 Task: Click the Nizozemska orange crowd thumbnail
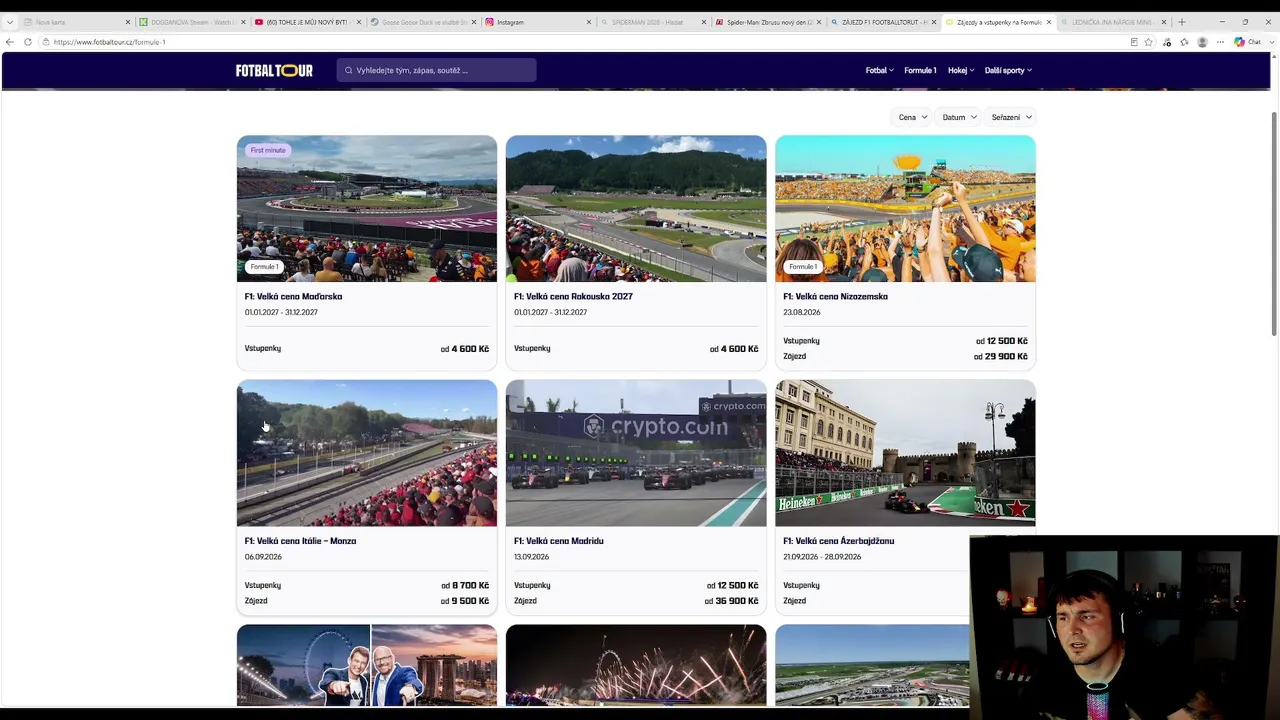(x=905, y=208)
